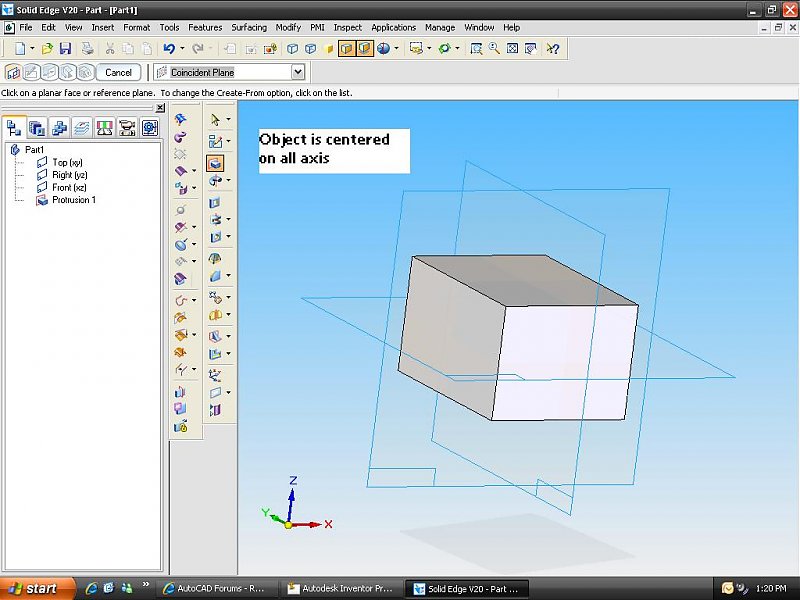This screenshot has height=600, width=800.
Task: Click the Save icon in the toolbar
Action: tap(65, 48)
